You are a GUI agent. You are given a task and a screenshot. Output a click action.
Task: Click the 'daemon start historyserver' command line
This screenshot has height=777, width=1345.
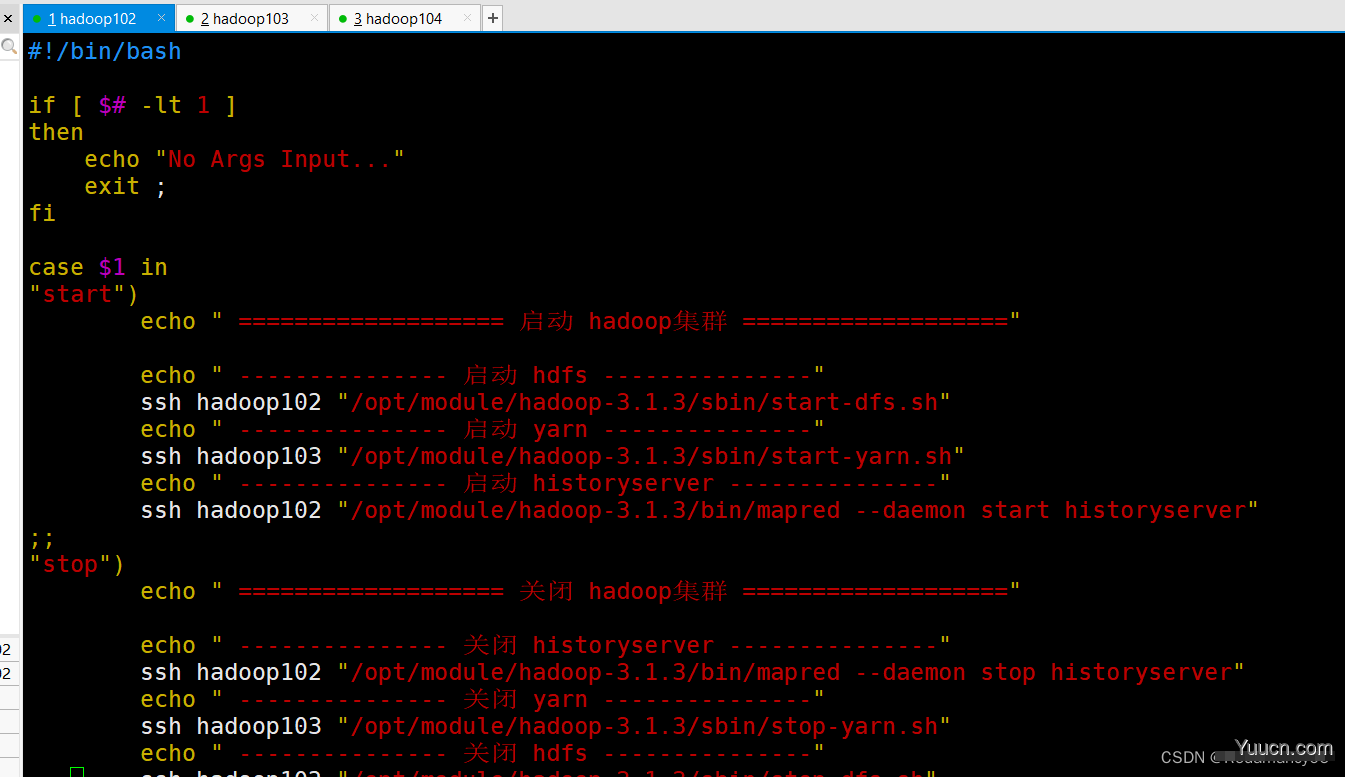pos(699,510)
